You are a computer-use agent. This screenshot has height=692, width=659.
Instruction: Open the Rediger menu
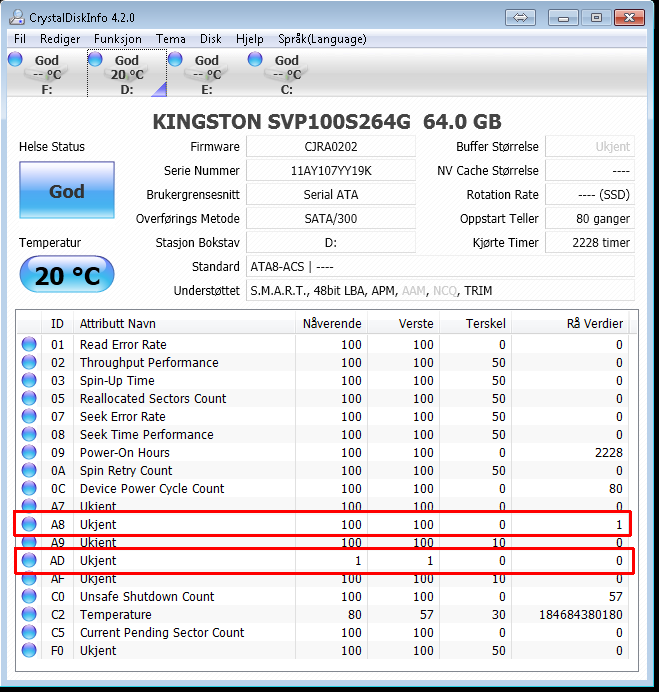coord(60,39)
